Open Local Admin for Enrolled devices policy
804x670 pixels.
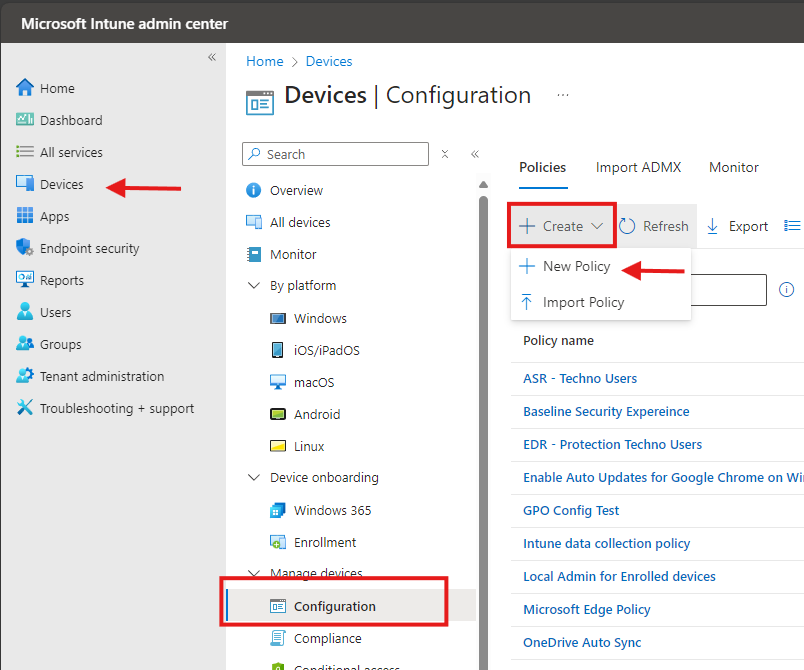[619, 577]
